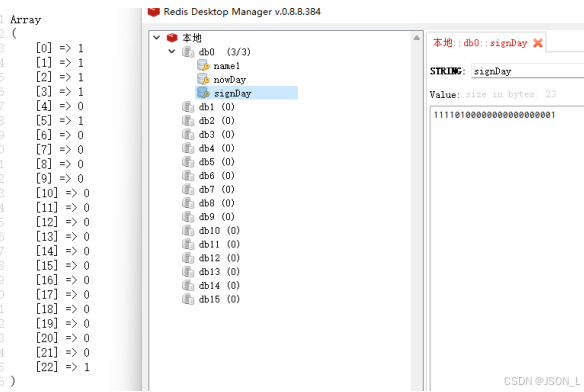Click the key icon beside name1
This screenshot has height=392, width=584.
pyautogui.click(x=203, y=66)
